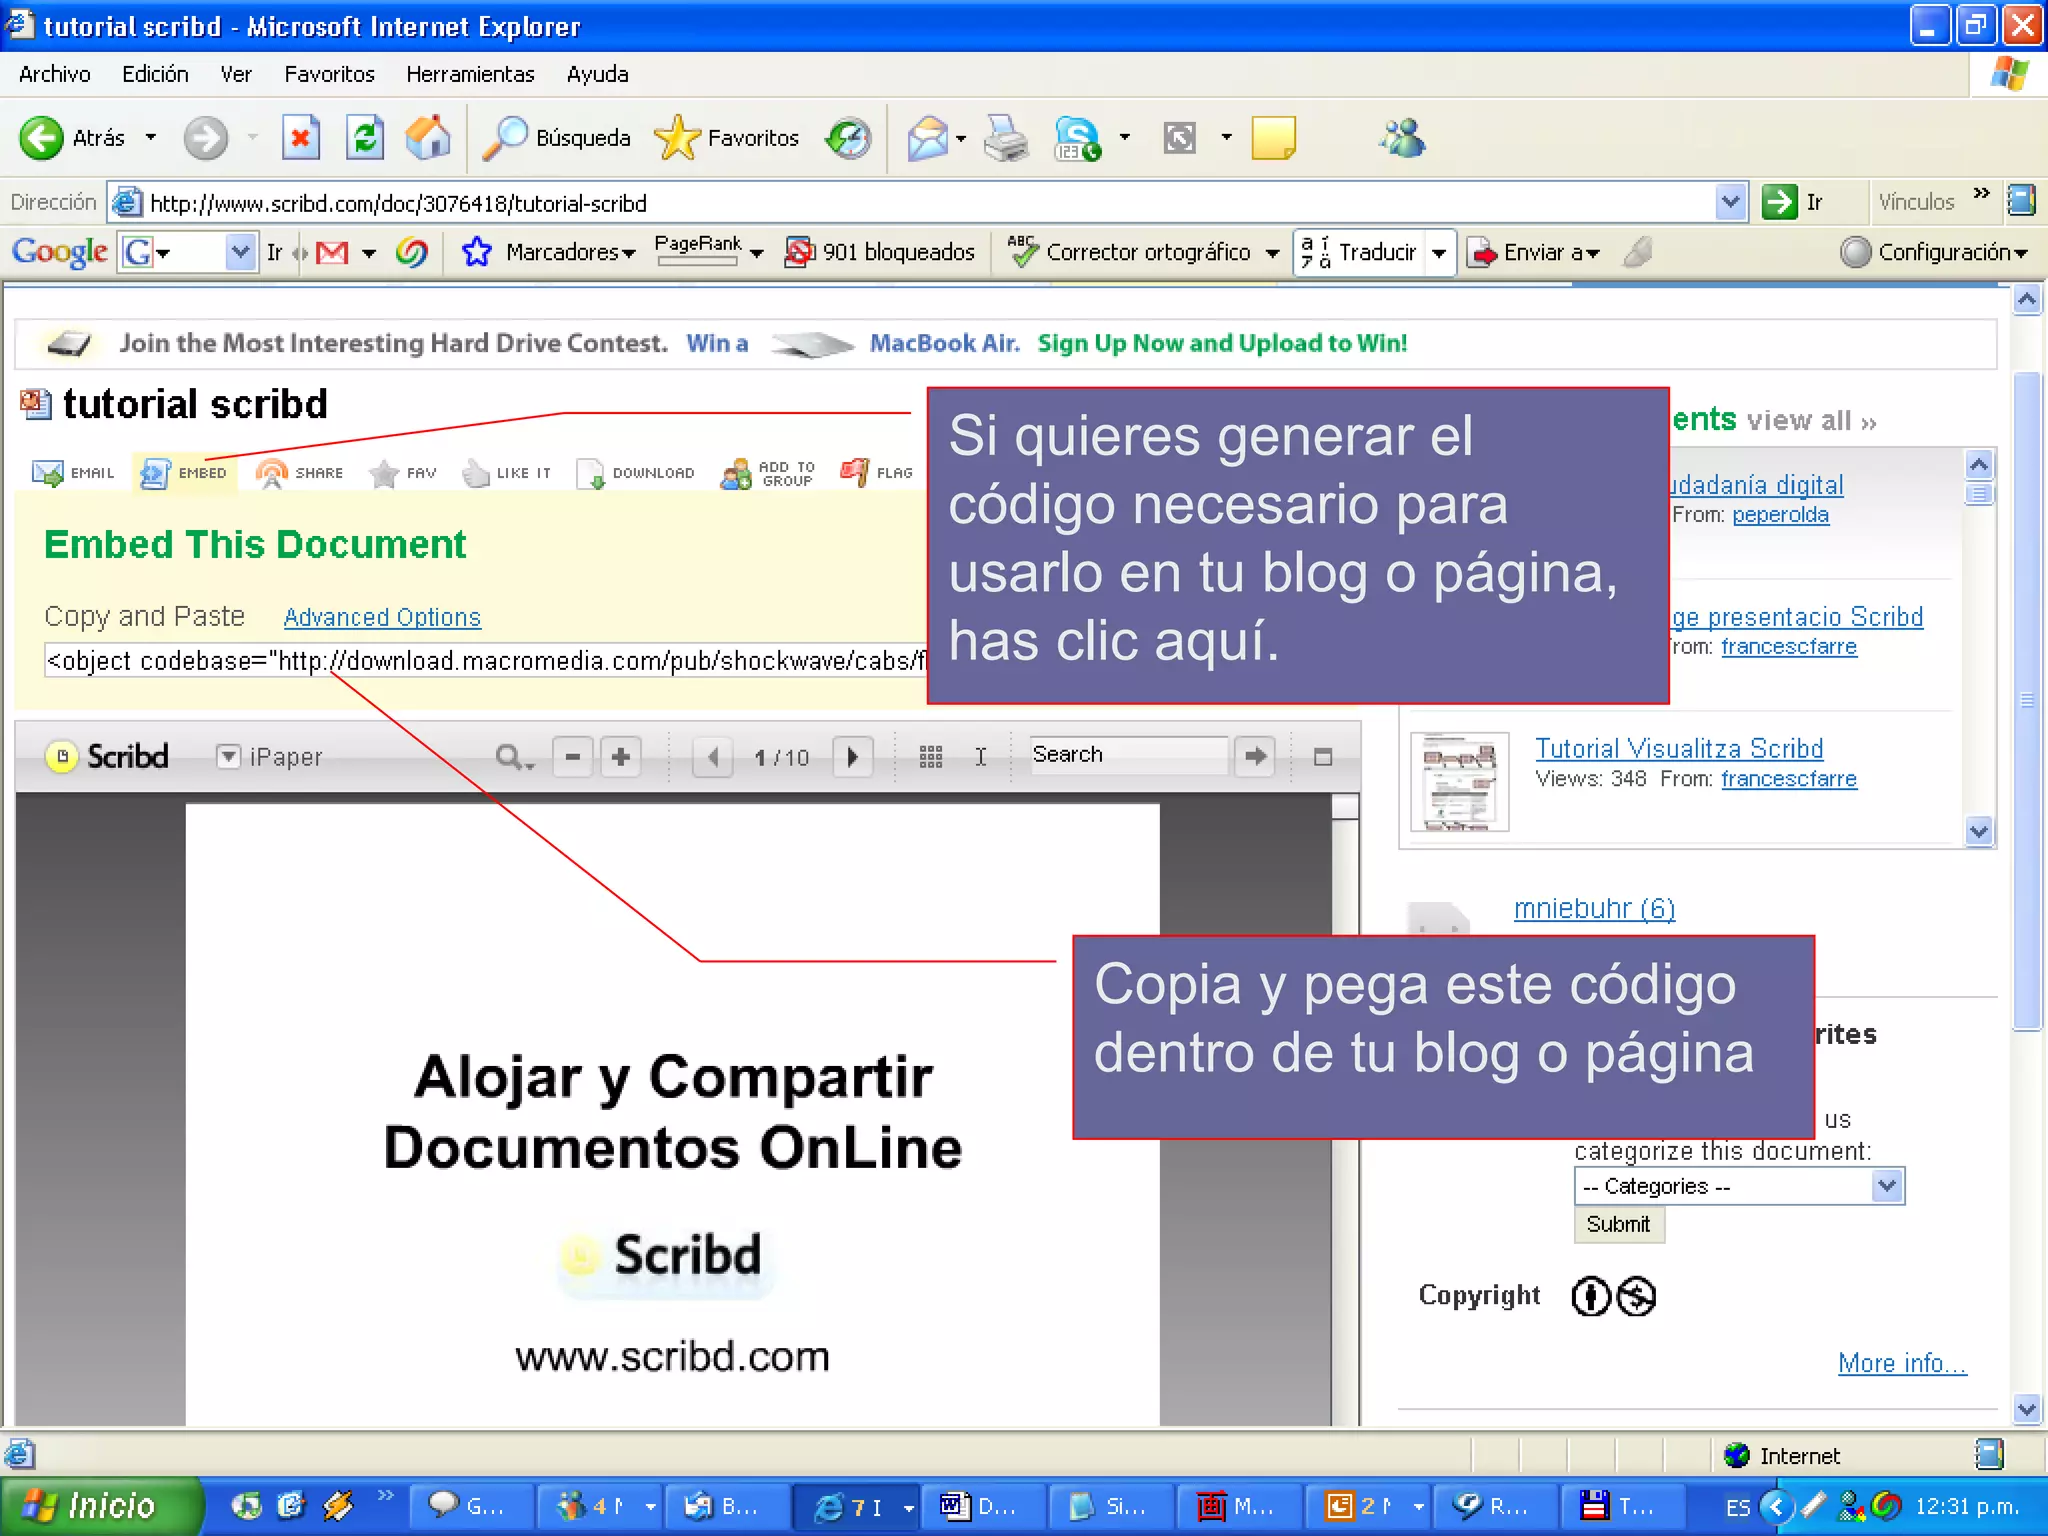Open PageRank dropdown in Google toolbar
2048x1536 pixels.
point(757,254)
